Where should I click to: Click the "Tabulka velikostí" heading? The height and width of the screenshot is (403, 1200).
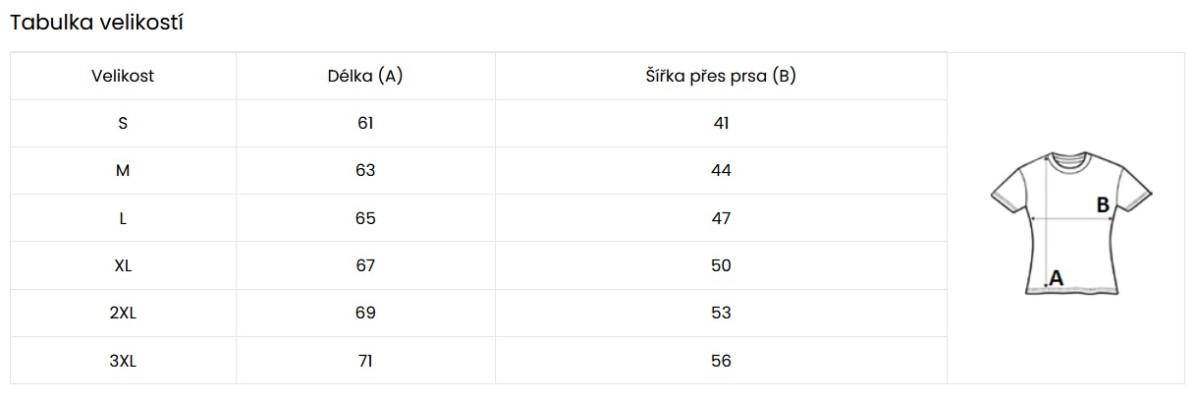[x=96, y=22]
